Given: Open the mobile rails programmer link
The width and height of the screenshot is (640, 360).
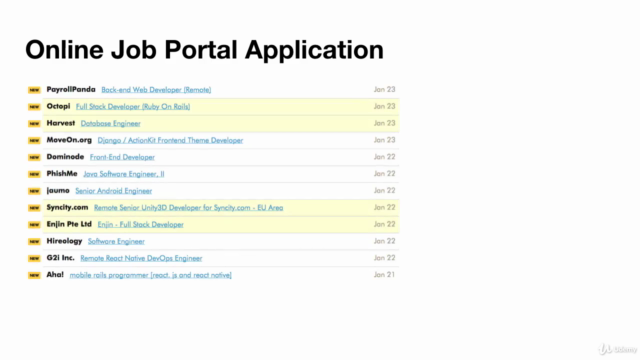Looking at the screenshot, I should pos(150,275).
